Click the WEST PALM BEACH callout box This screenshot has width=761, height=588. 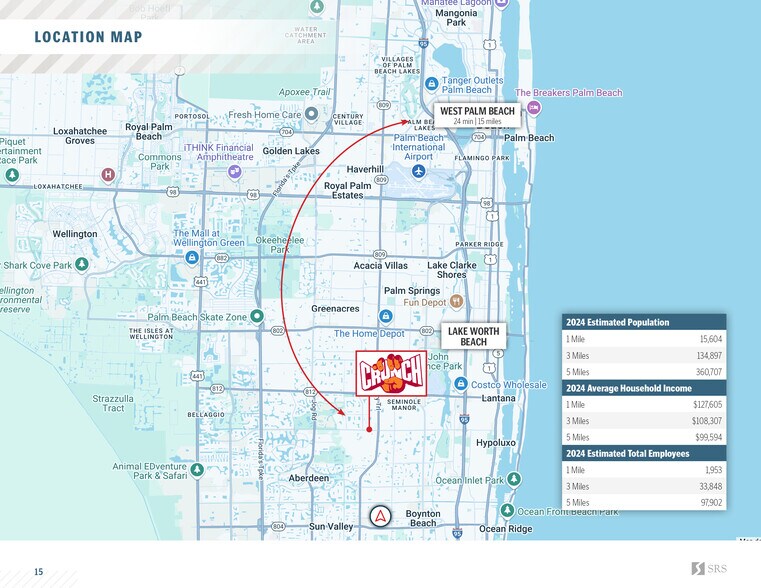point(477,115)
